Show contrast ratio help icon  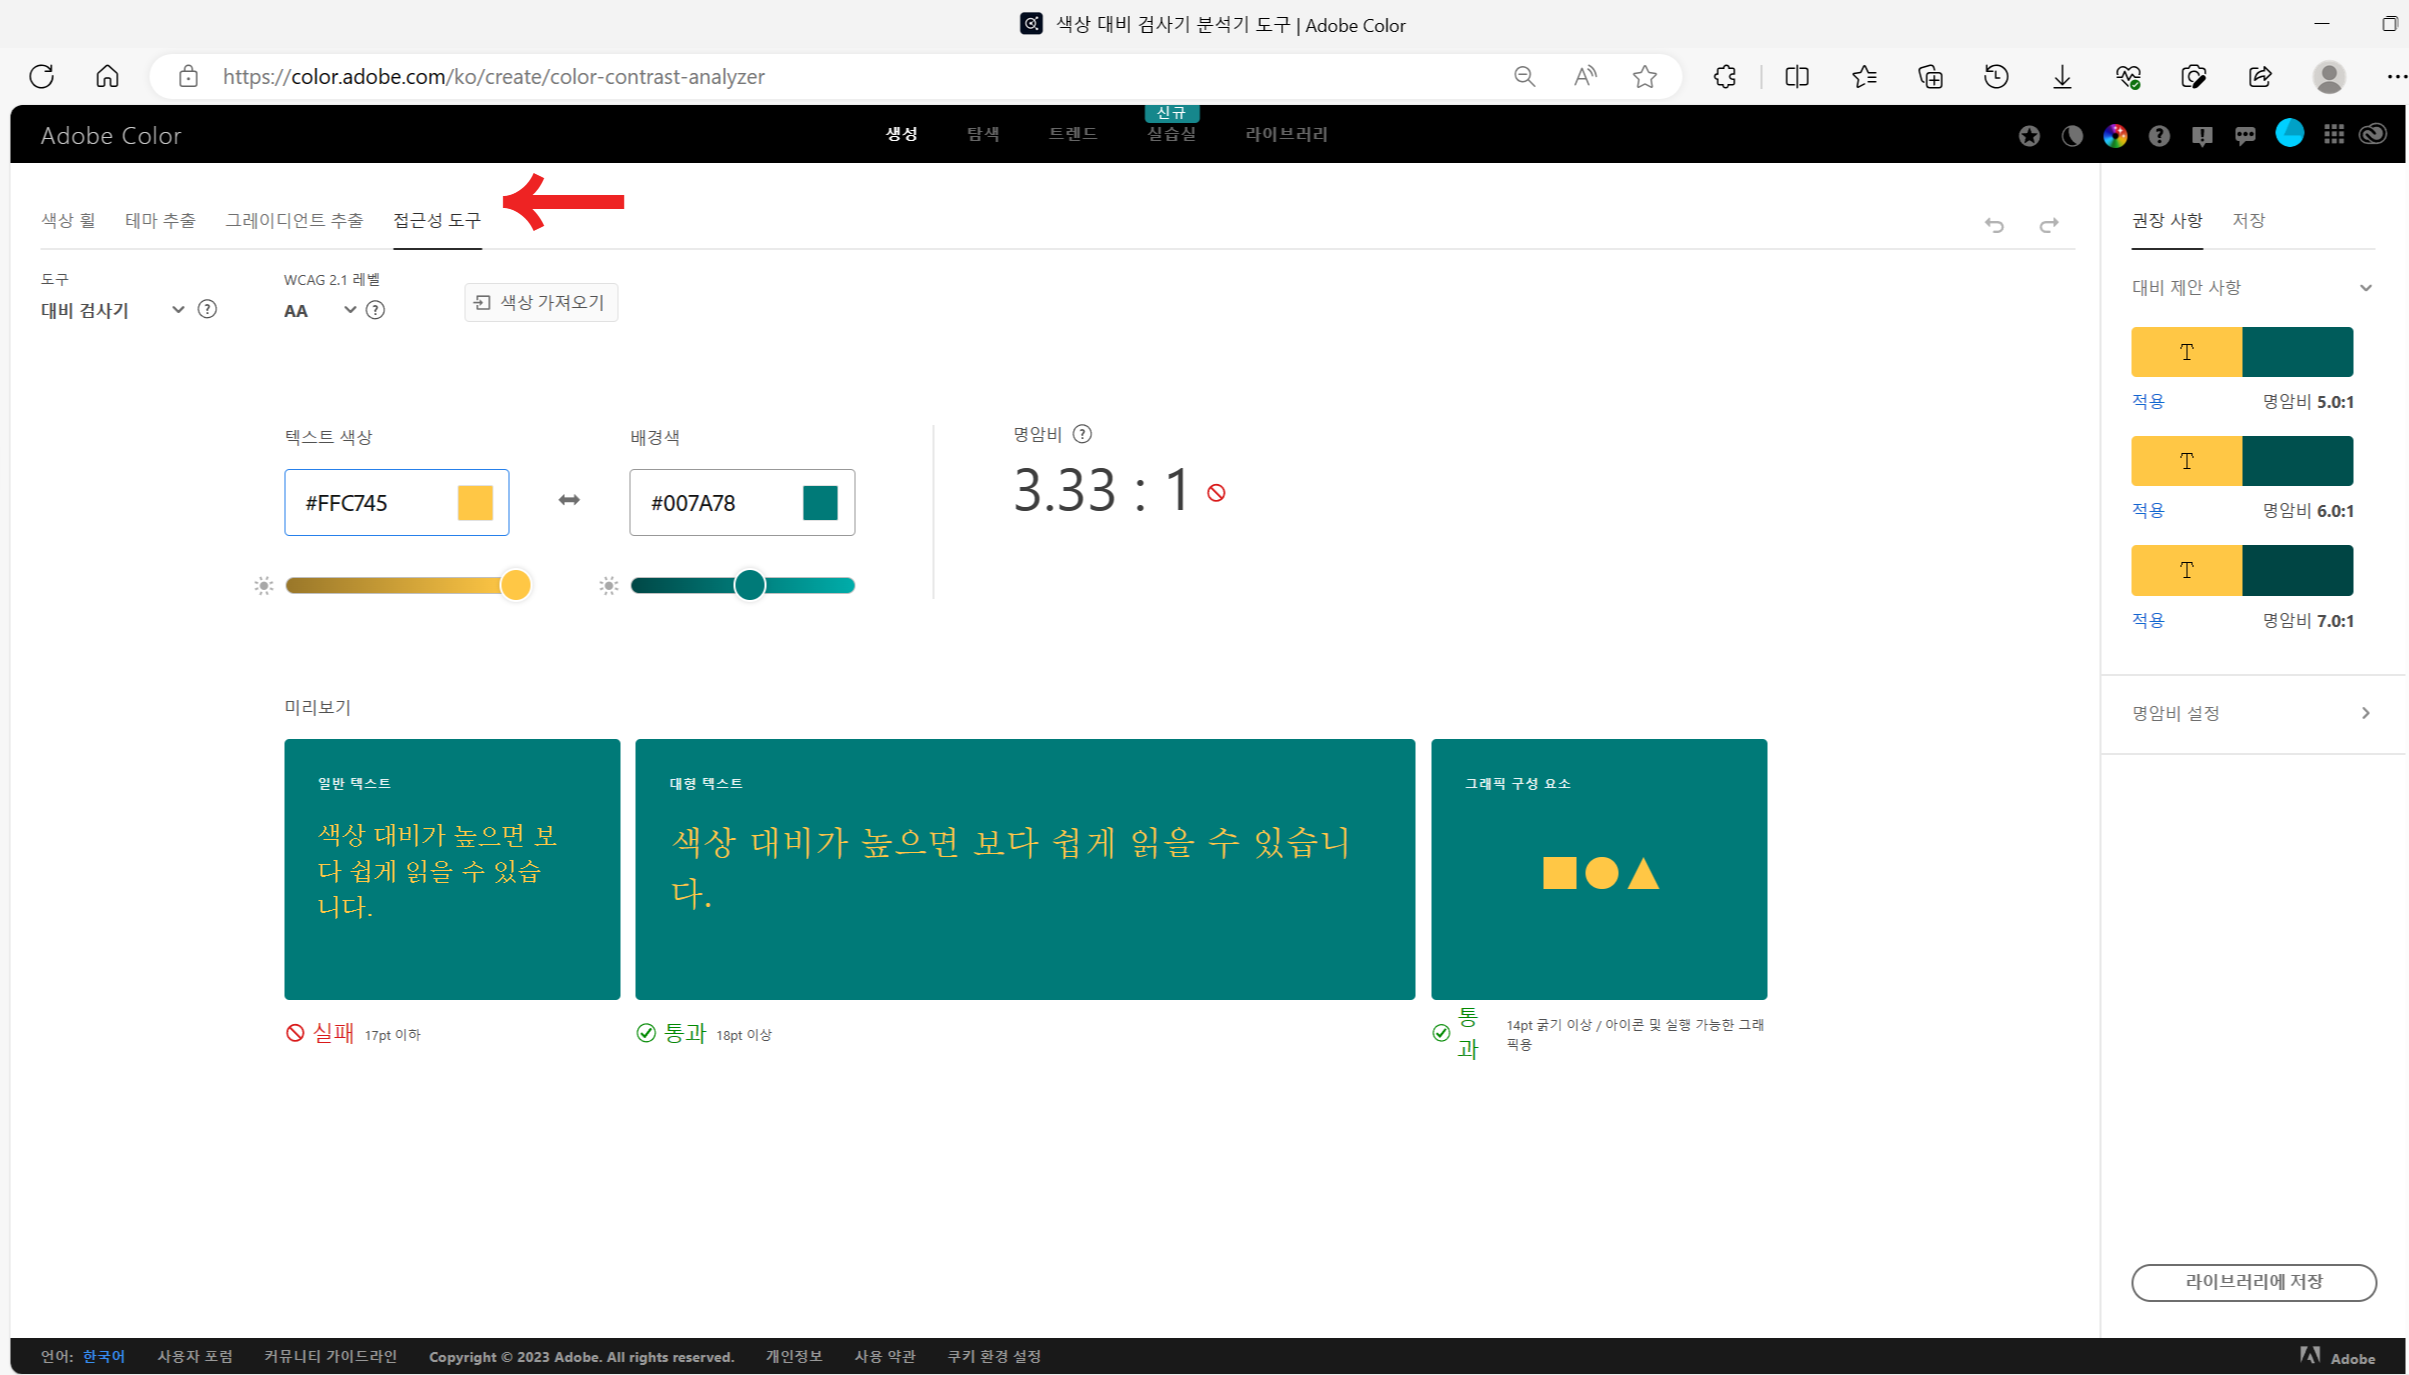tap(1082, 434)
